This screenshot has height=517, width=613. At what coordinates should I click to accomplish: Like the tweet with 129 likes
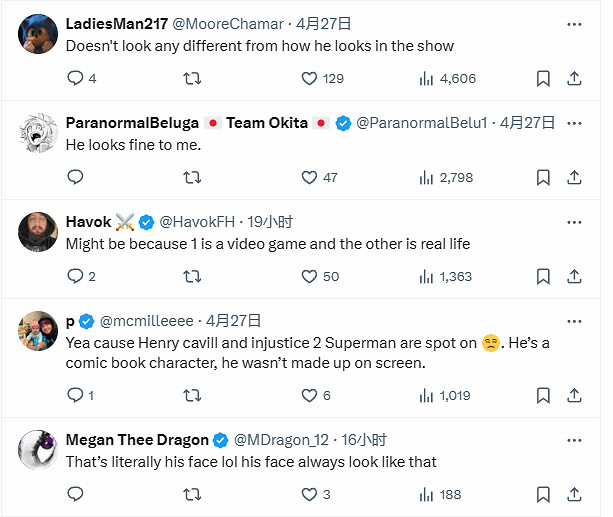point(309,78)
